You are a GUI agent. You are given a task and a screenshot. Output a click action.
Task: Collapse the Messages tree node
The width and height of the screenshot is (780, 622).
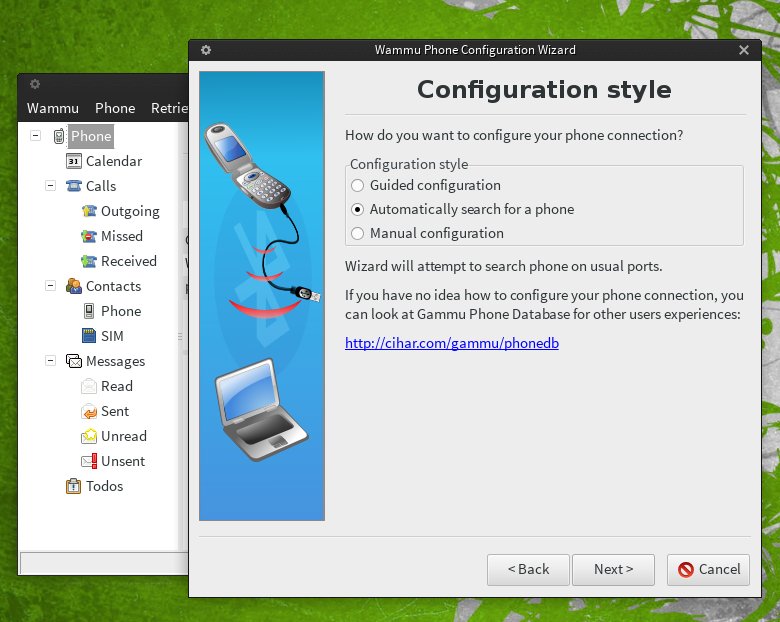tap(50, 361)
